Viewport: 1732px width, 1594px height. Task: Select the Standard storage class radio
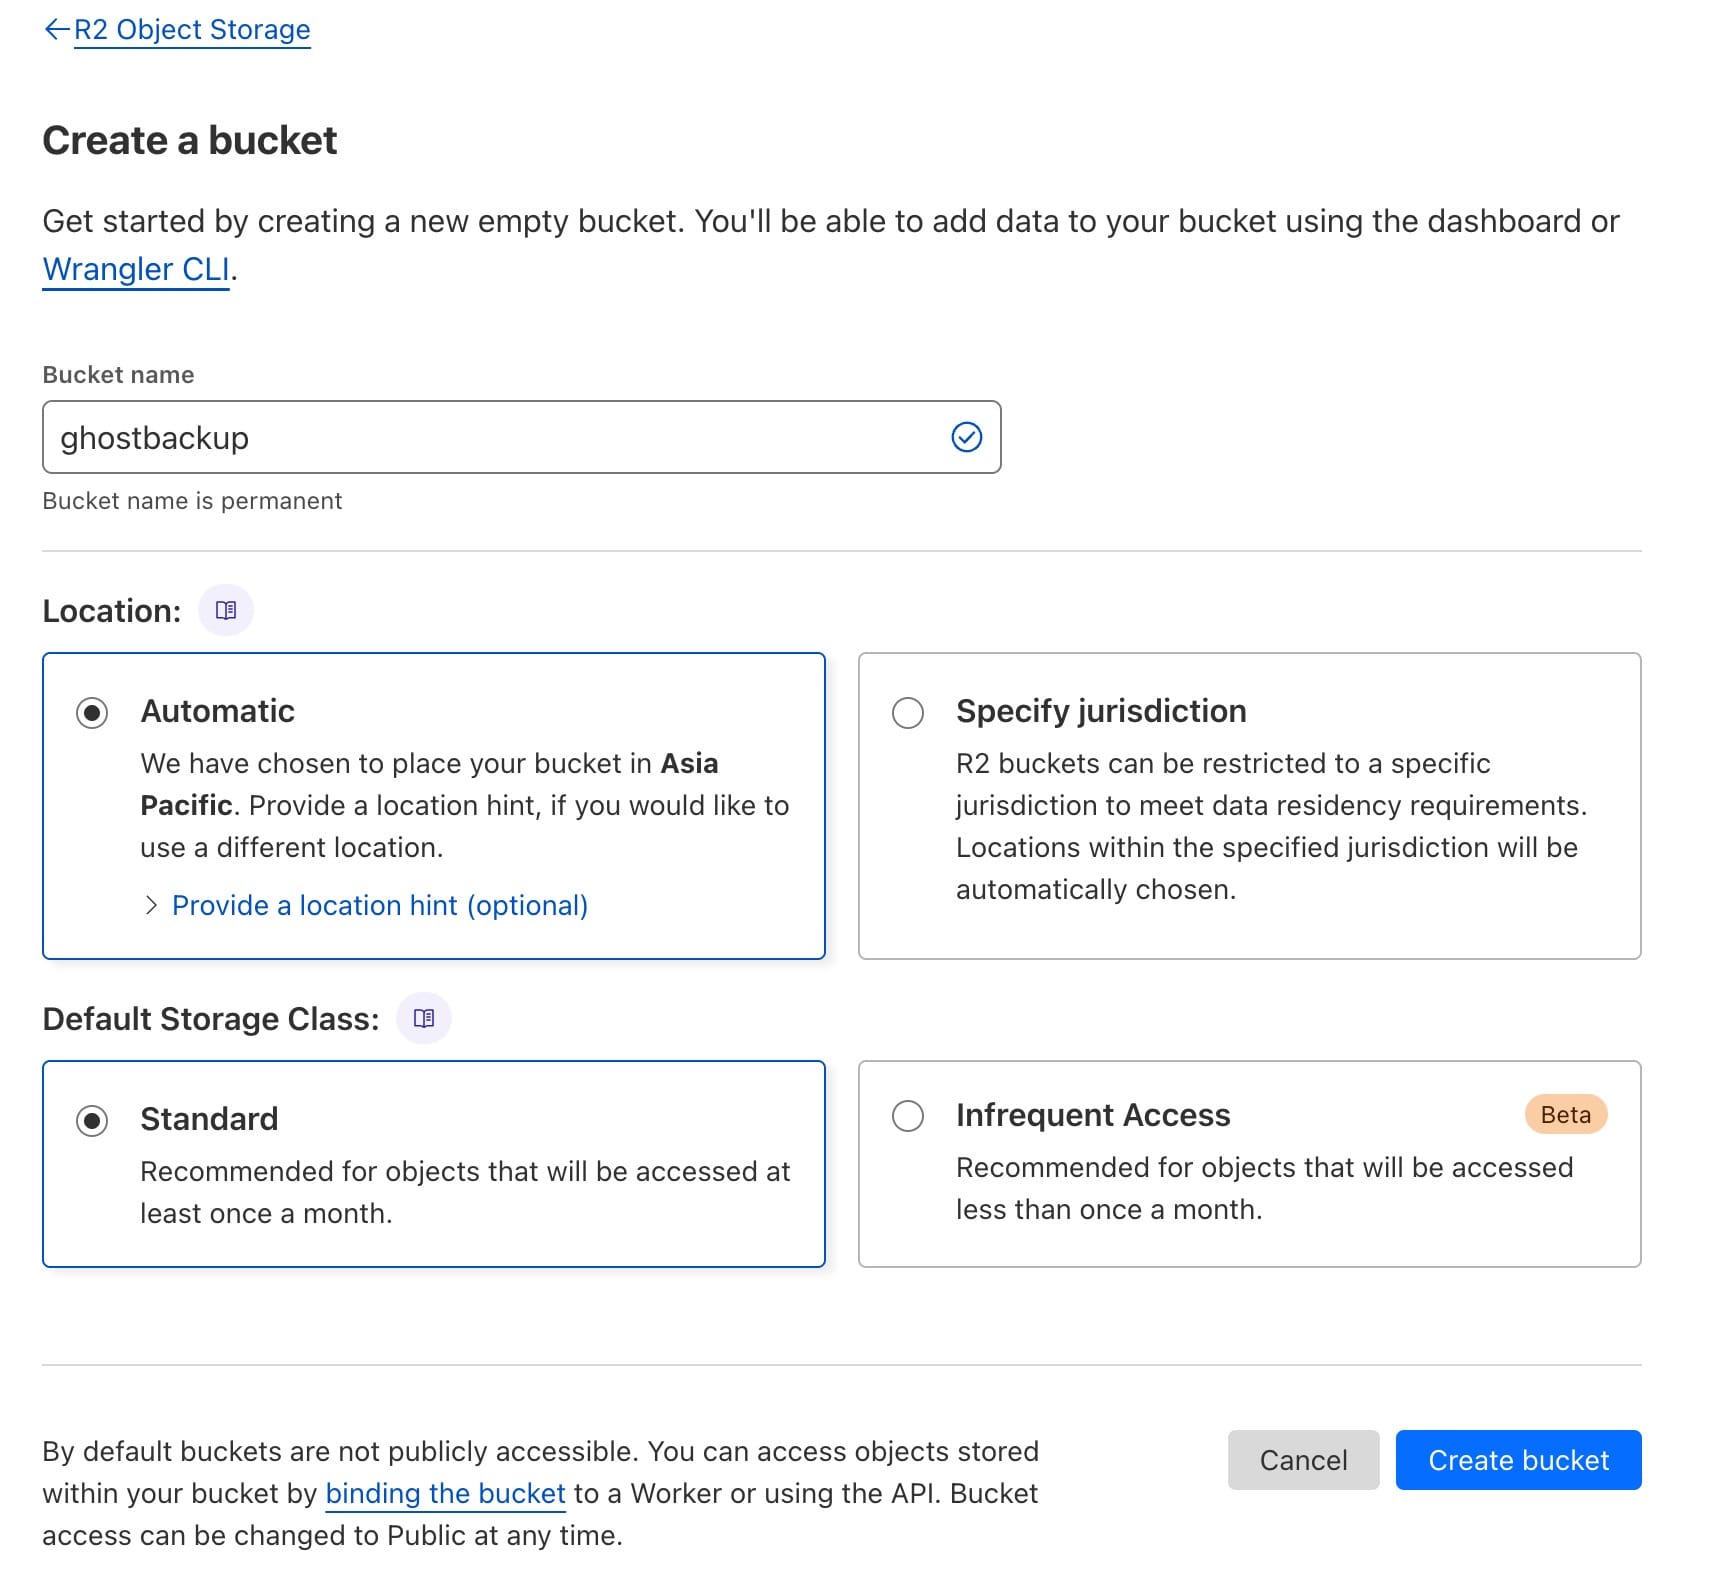click(x=92, y=1121)
